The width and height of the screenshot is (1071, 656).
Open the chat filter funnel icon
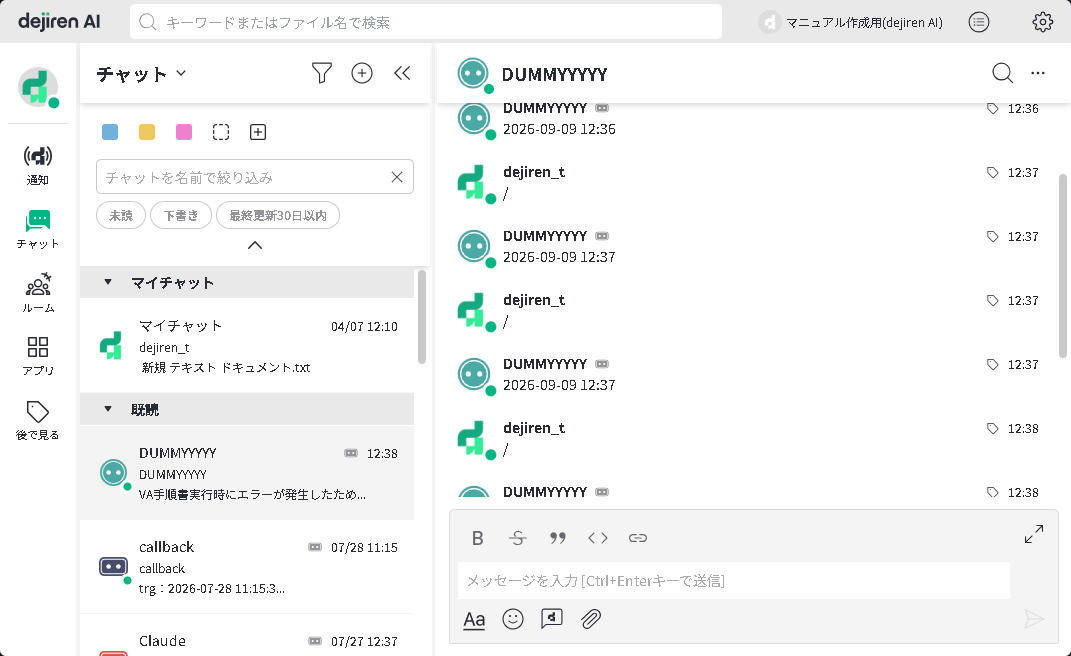click(x=322, y=73)
